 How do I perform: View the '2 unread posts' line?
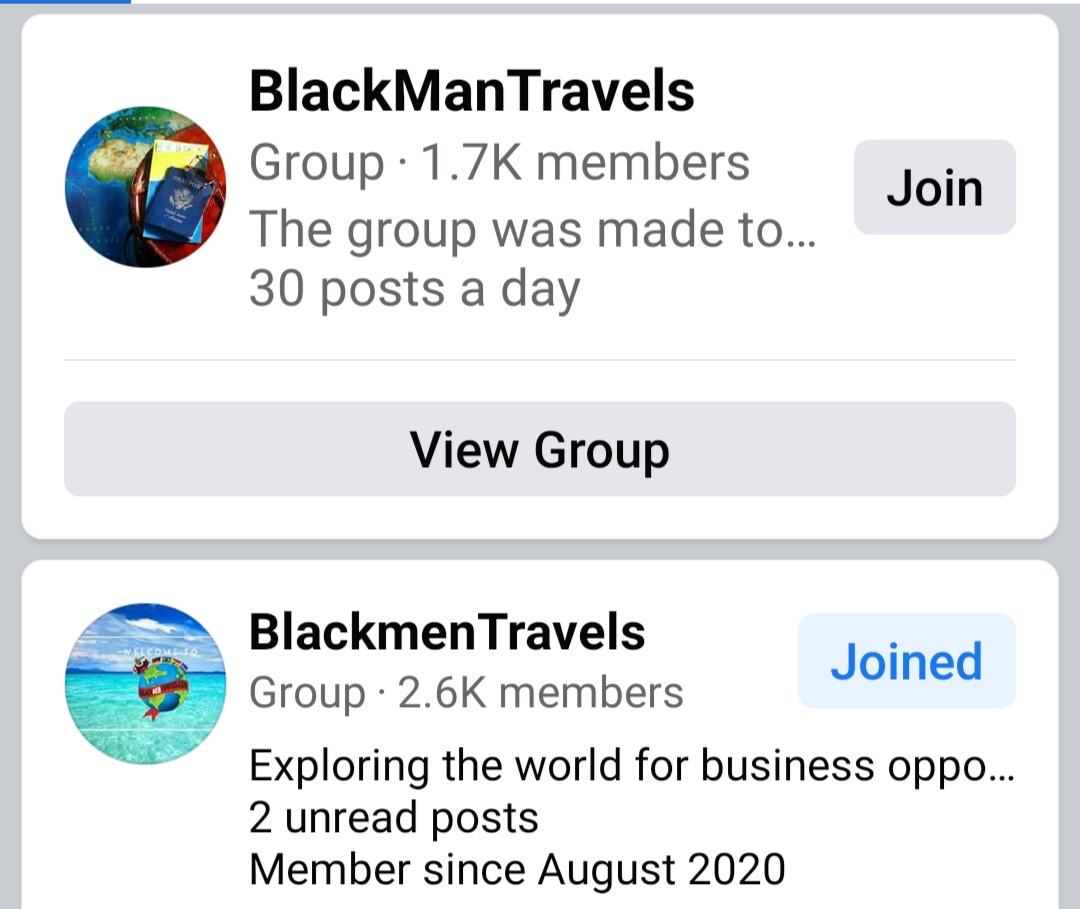(x=394, y=818)
